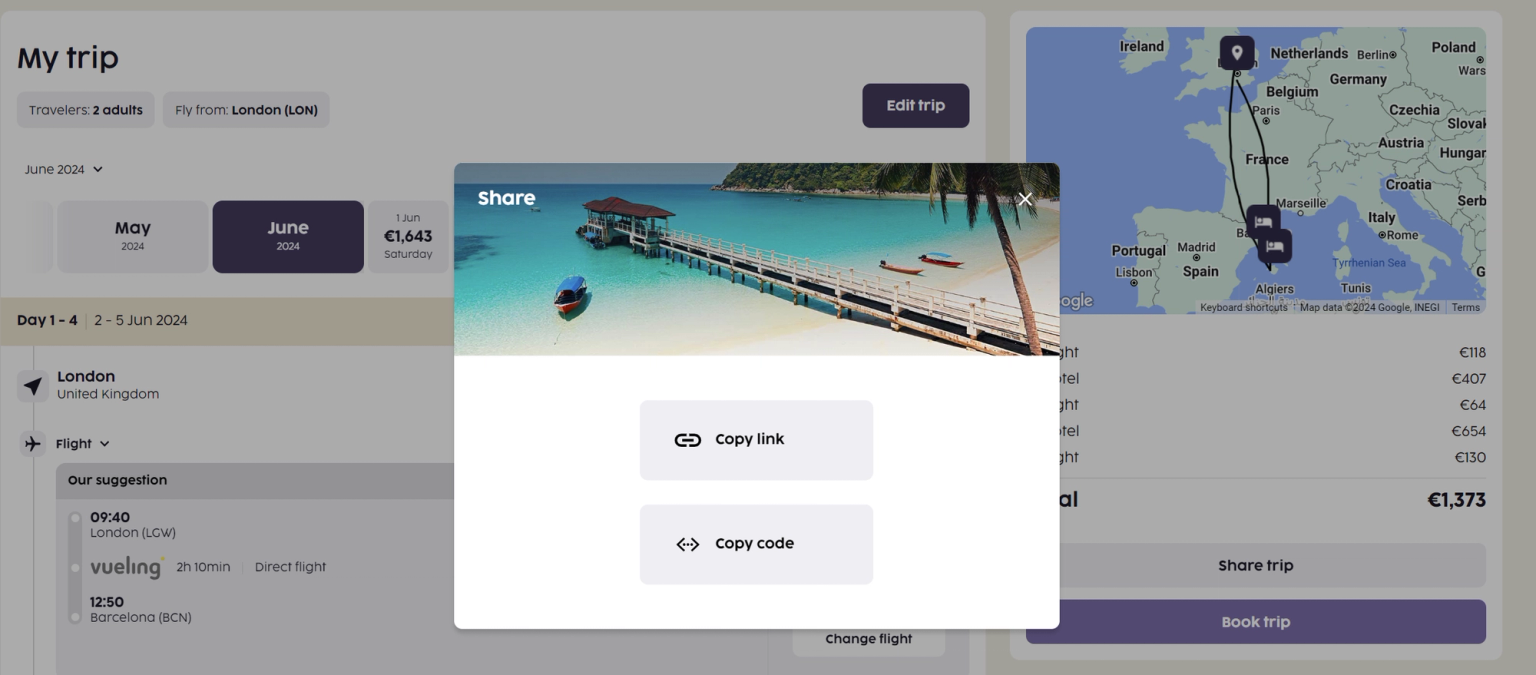The width and height of the screenshot is (1536, 675).
Task: Click the airplane icon next to Flight
Action: [x=33, y=443]
